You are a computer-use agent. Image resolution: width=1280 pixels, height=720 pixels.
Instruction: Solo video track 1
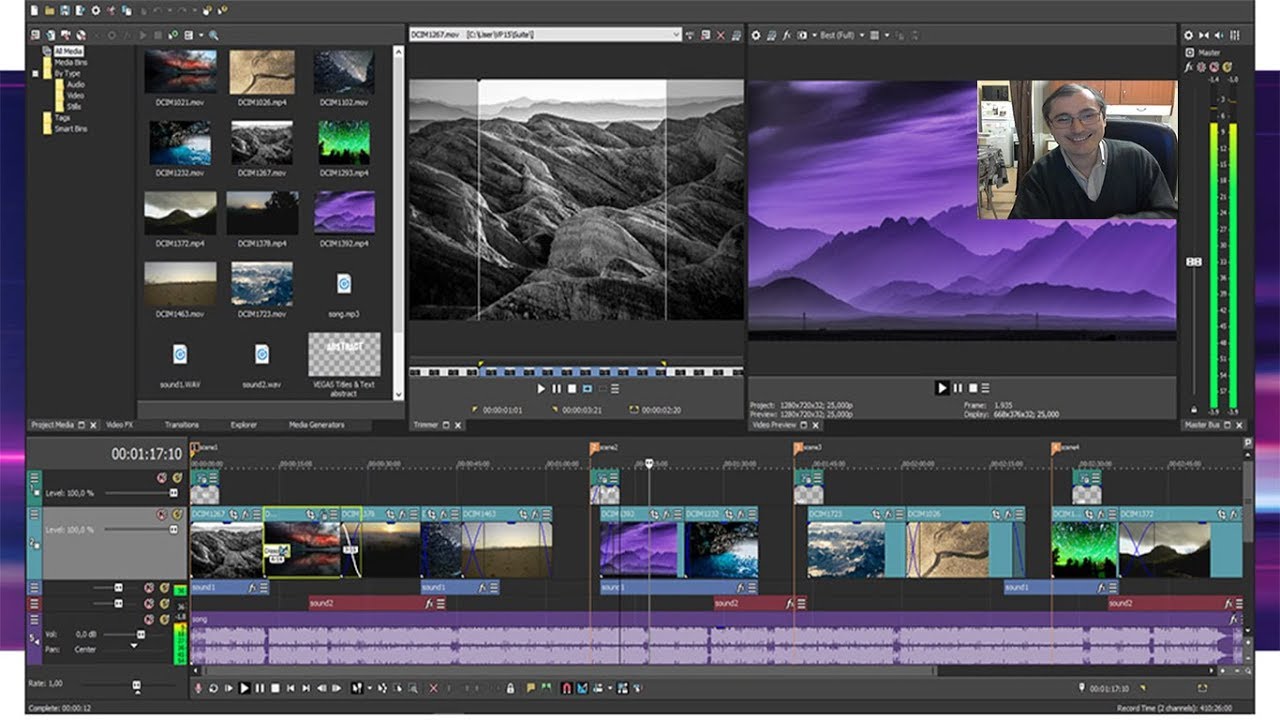point(177,478)
